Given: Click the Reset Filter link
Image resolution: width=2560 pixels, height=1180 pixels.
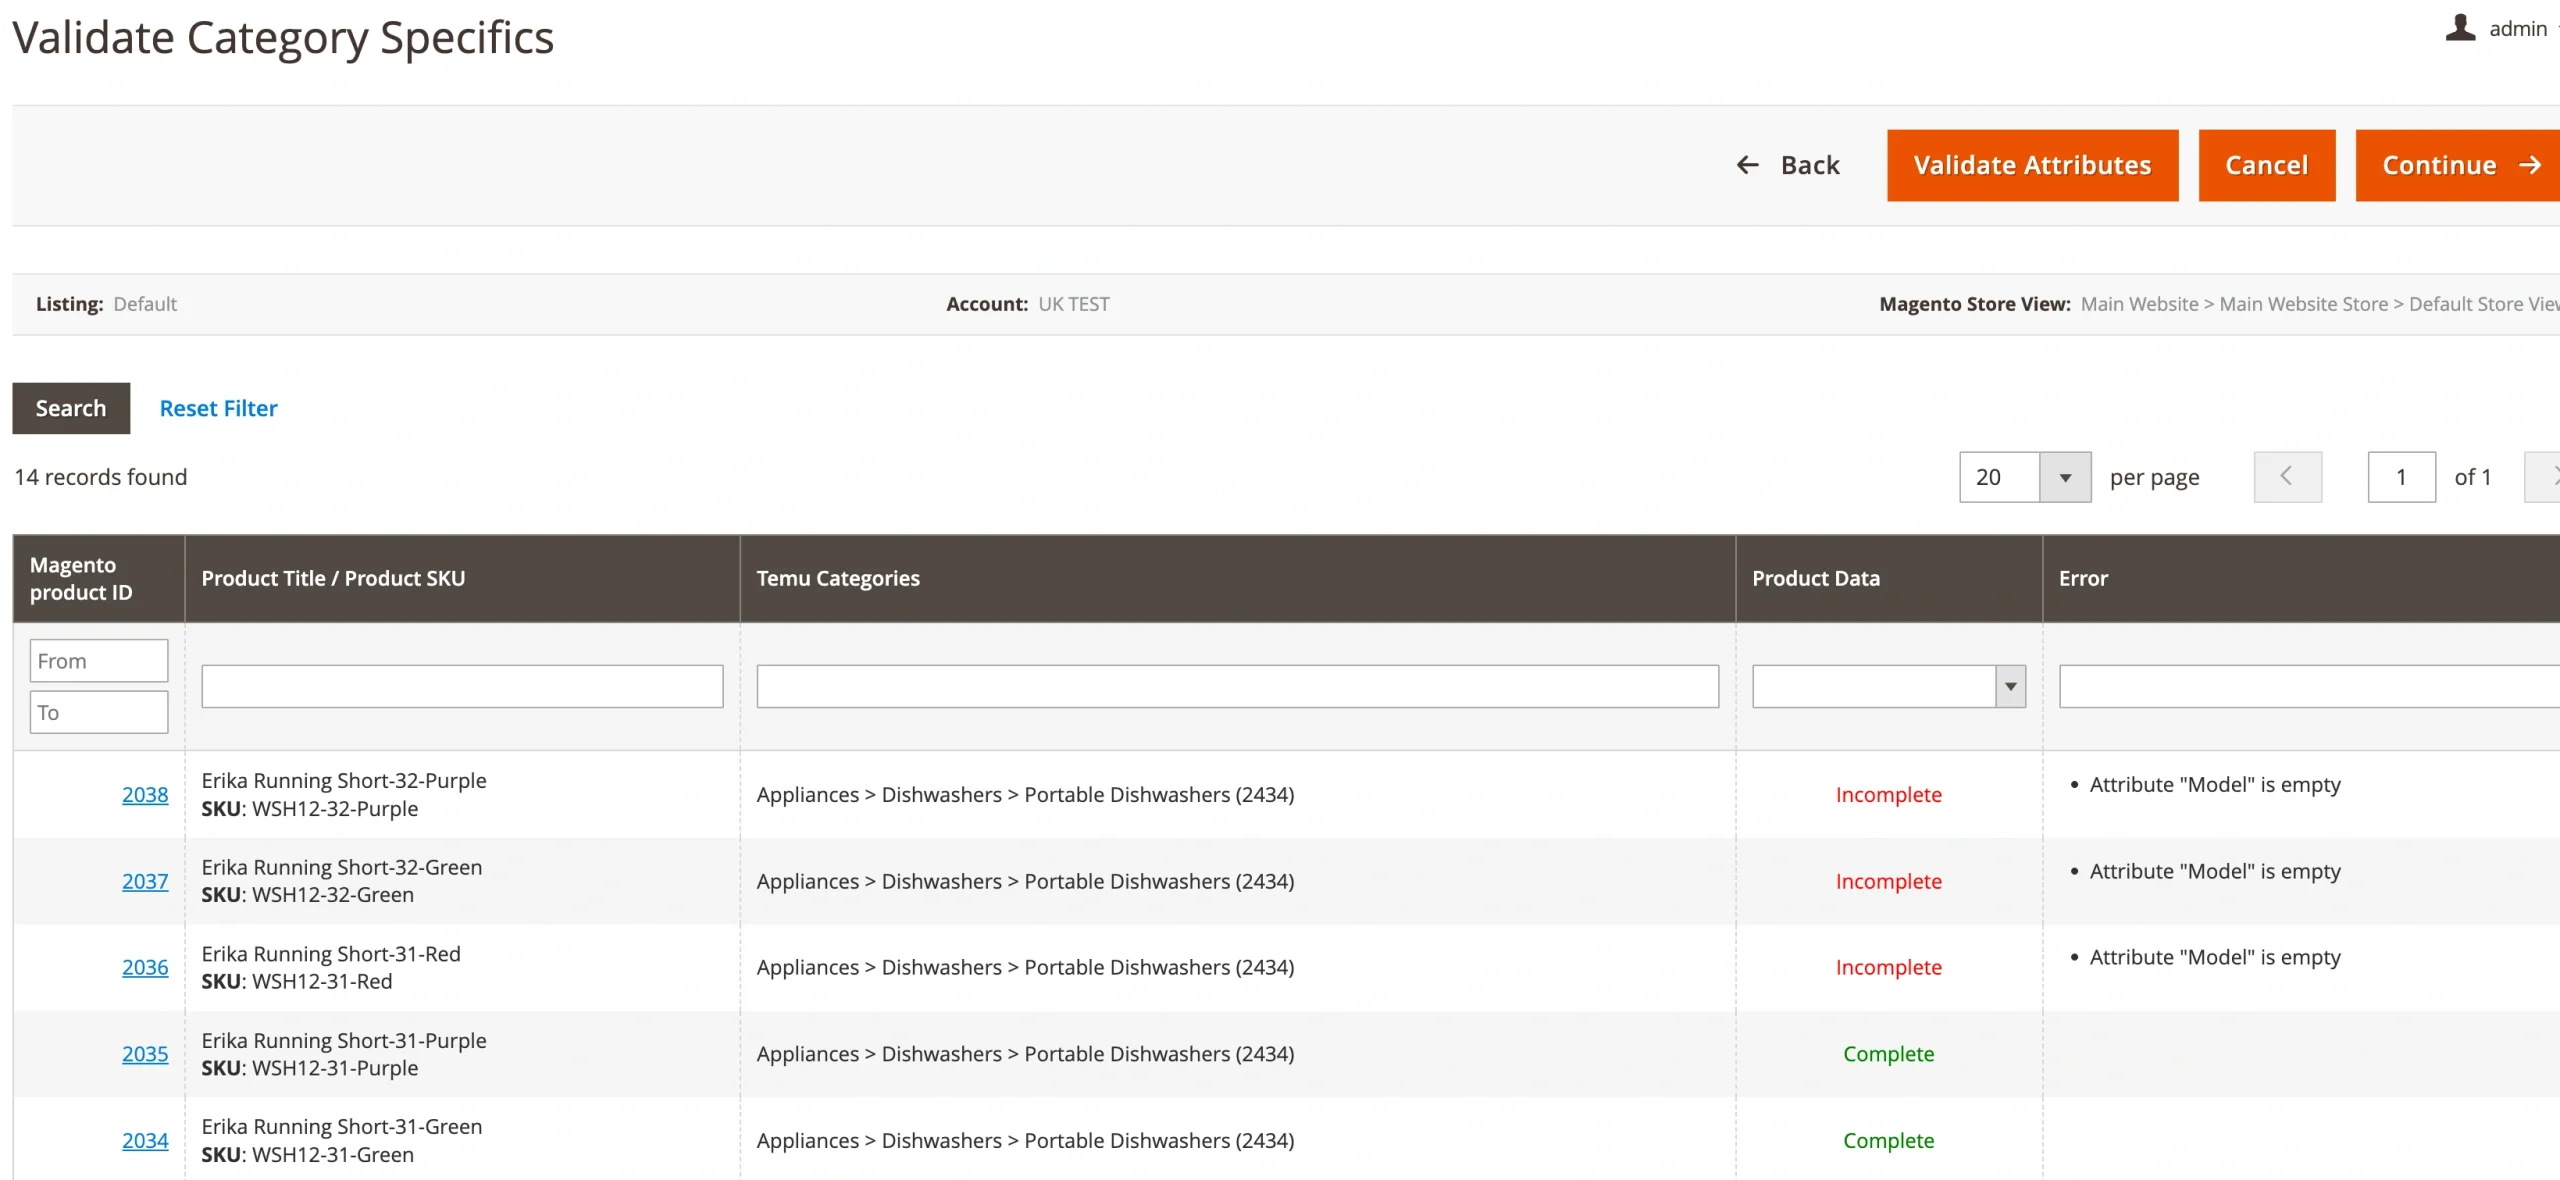Looking at the screenshot, I should [218, 408].
